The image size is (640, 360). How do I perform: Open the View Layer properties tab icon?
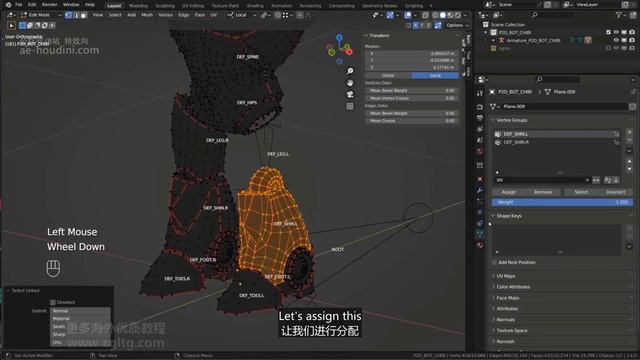click(x=480, y=129)
